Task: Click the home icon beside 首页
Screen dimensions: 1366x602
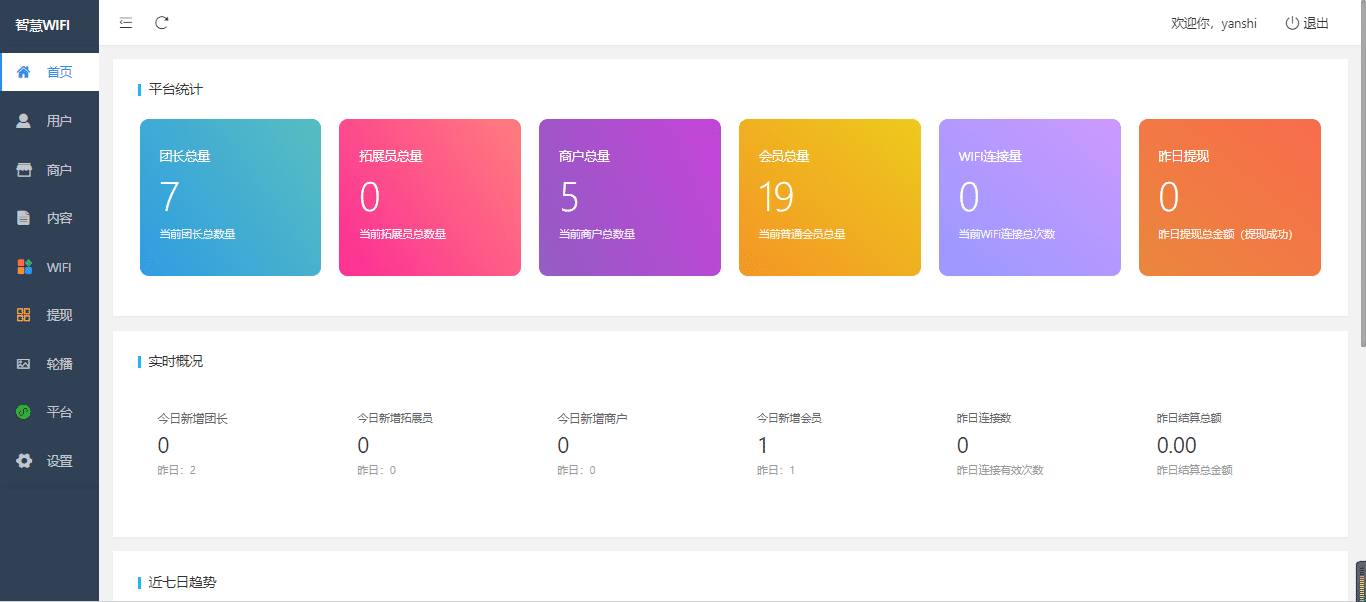Action: 24,72
